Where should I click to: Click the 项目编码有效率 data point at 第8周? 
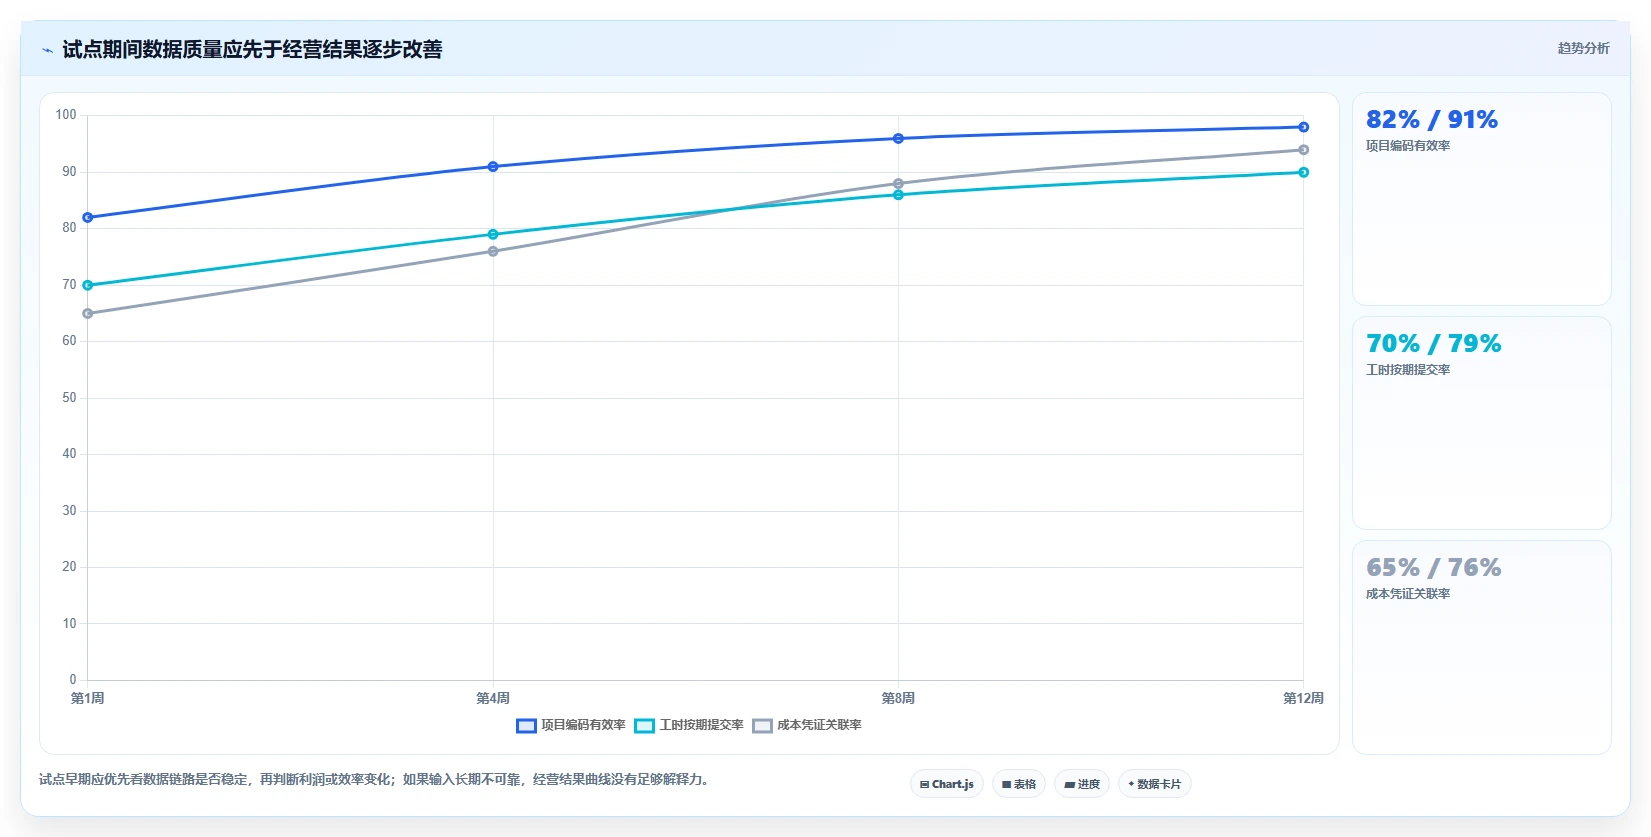tap(898, 139)
